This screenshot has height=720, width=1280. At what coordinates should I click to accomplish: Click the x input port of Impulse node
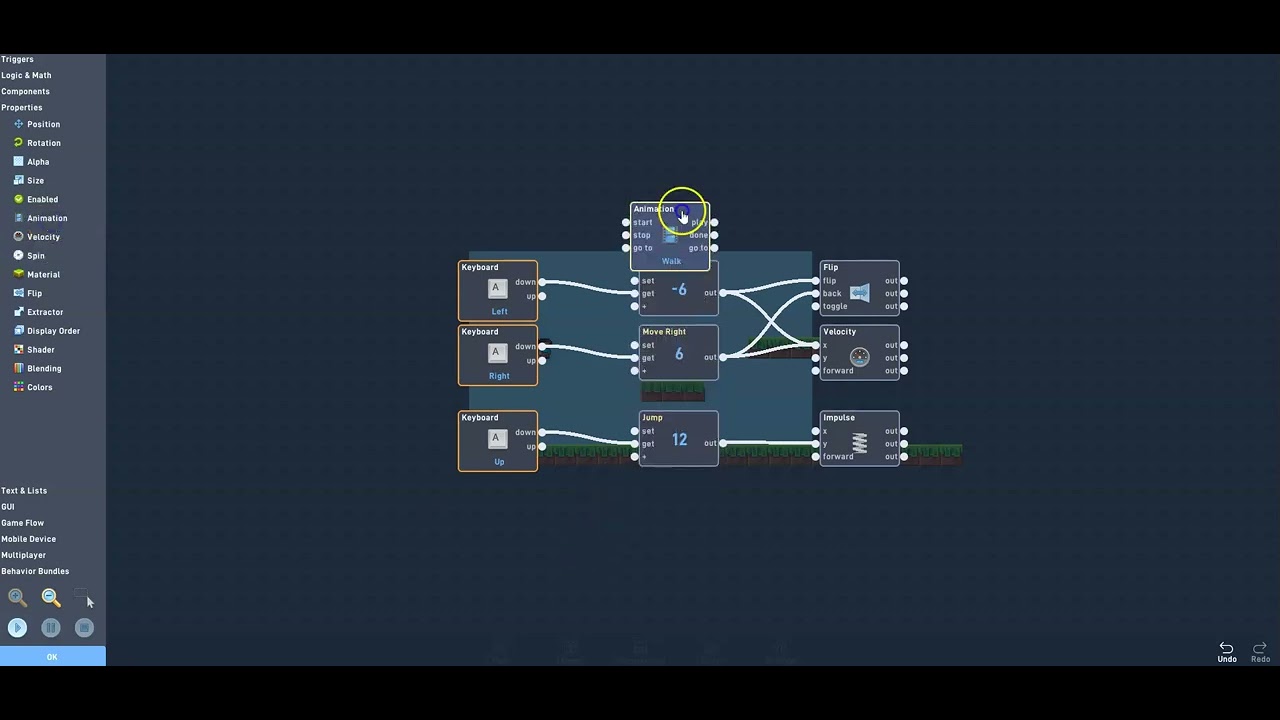(816, 431)
